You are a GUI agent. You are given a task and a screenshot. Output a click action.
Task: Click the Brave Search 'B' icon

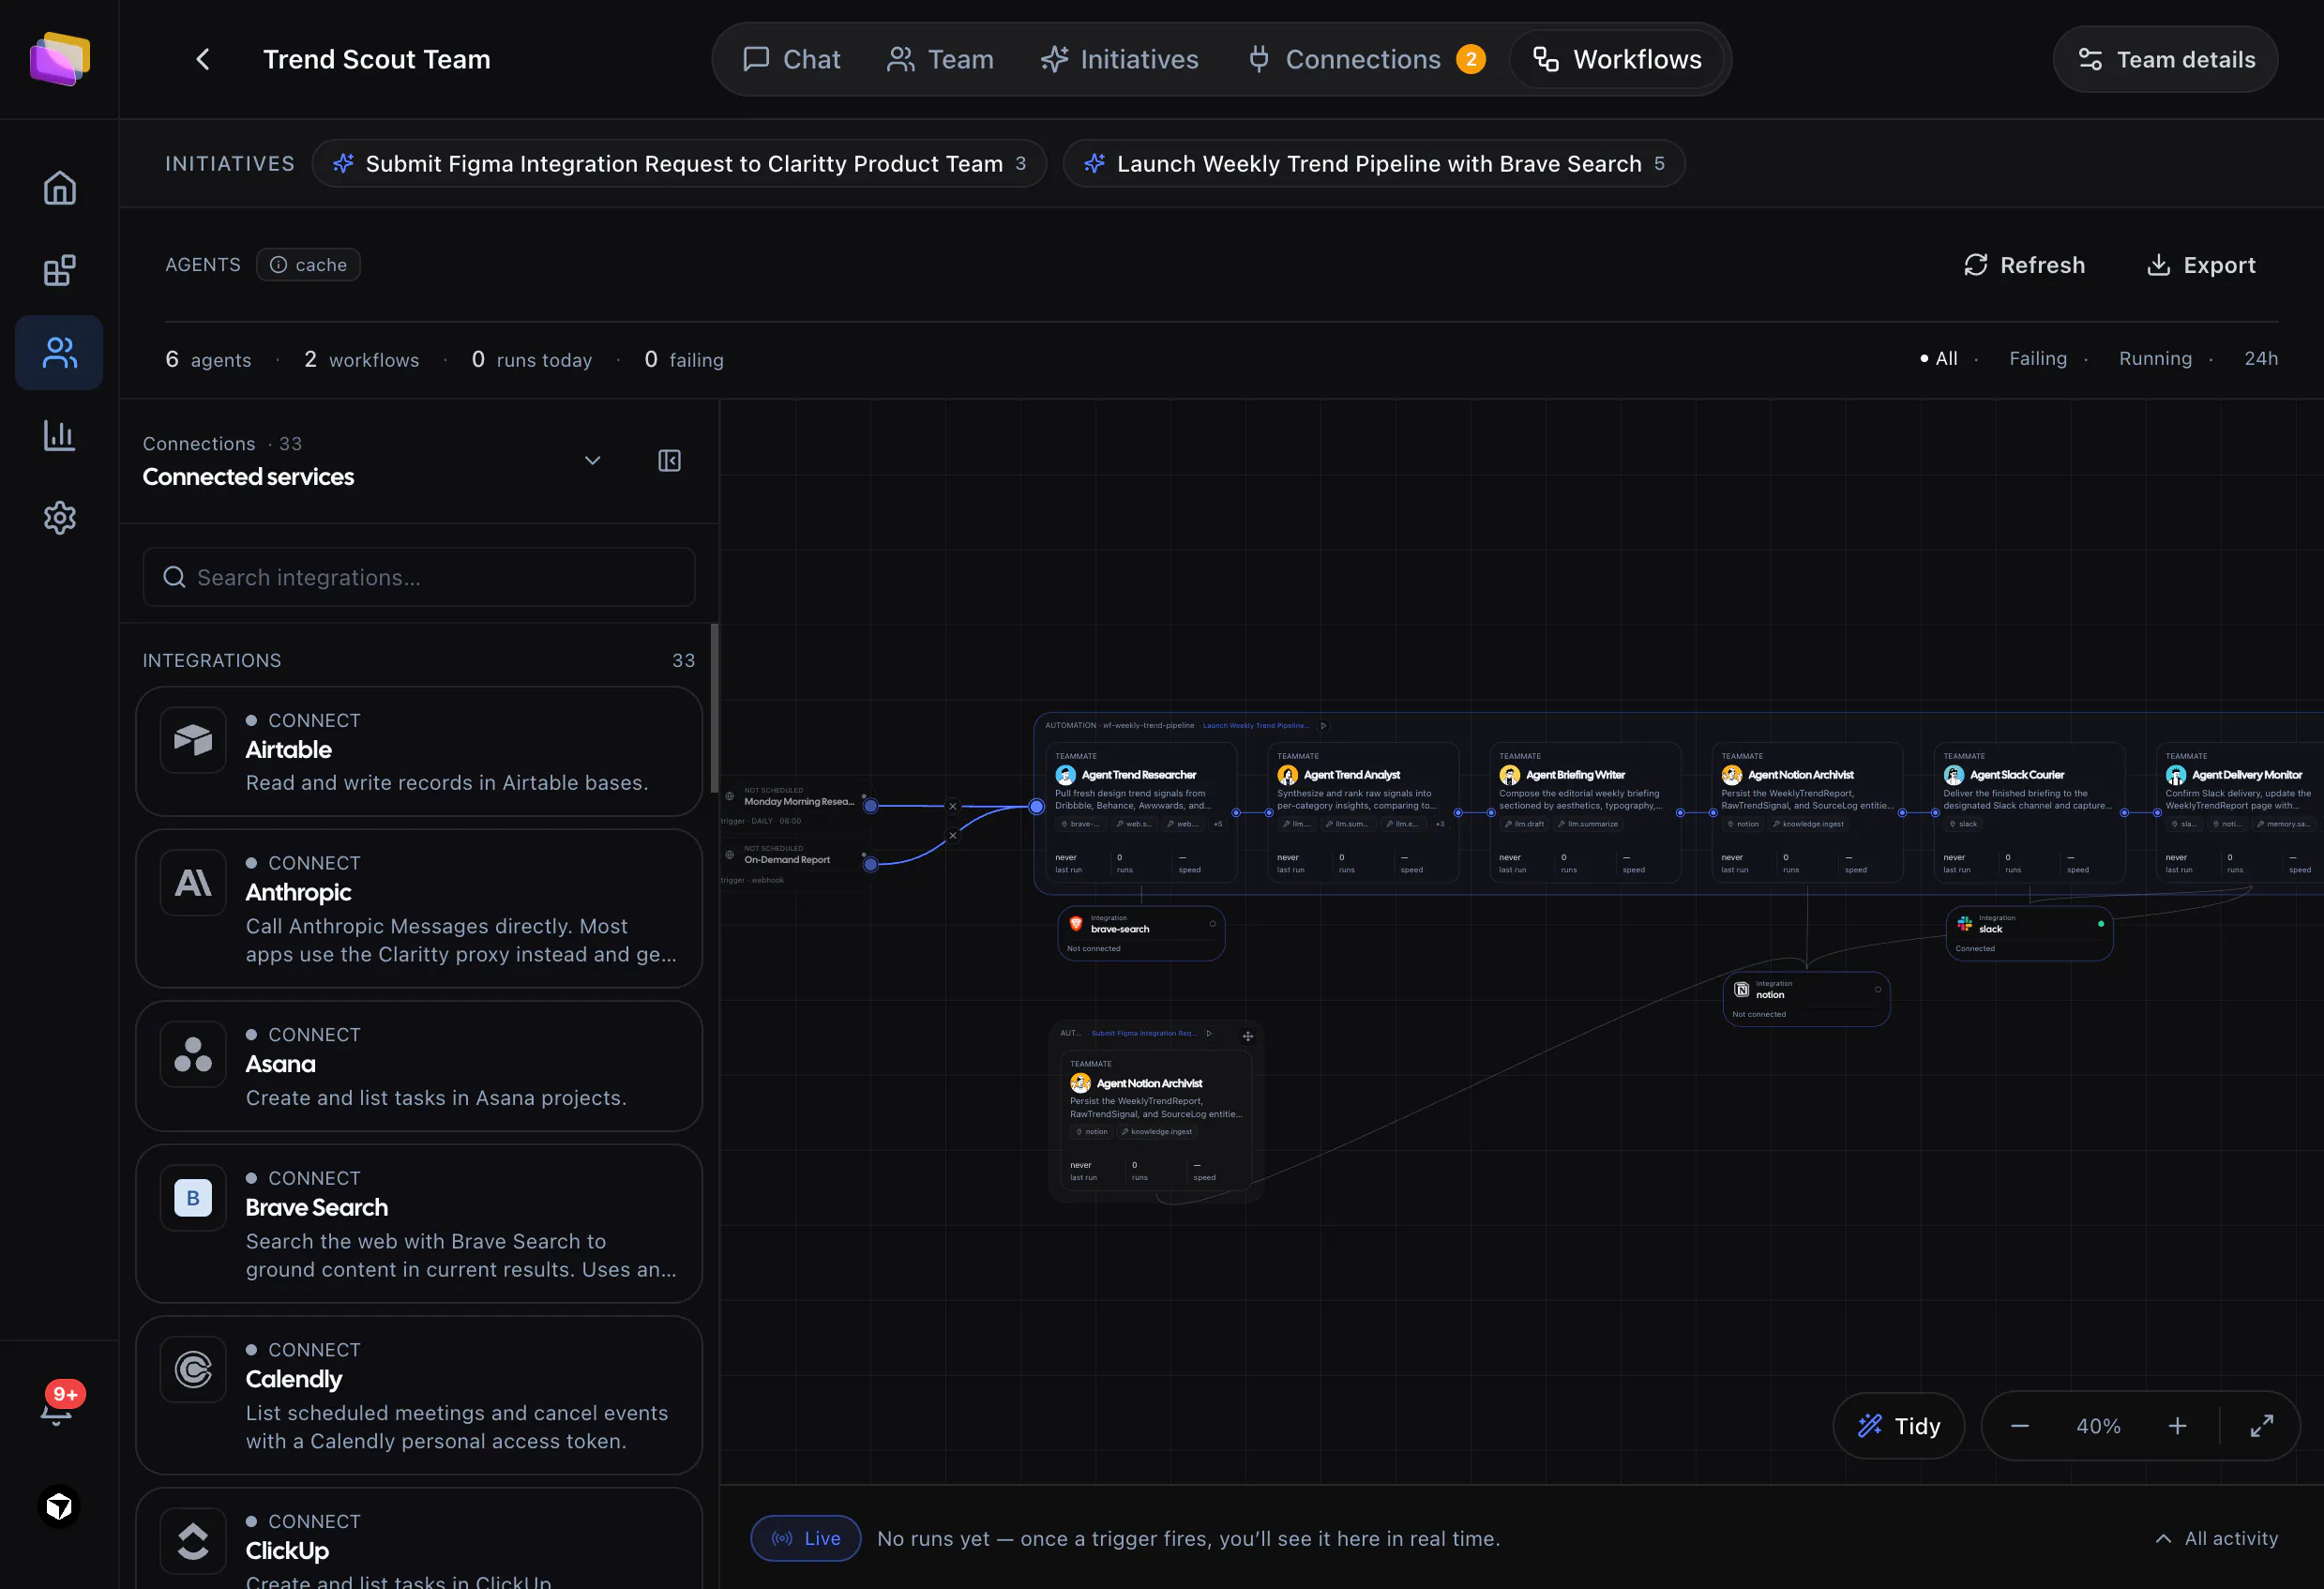(x=193, y=1198)
